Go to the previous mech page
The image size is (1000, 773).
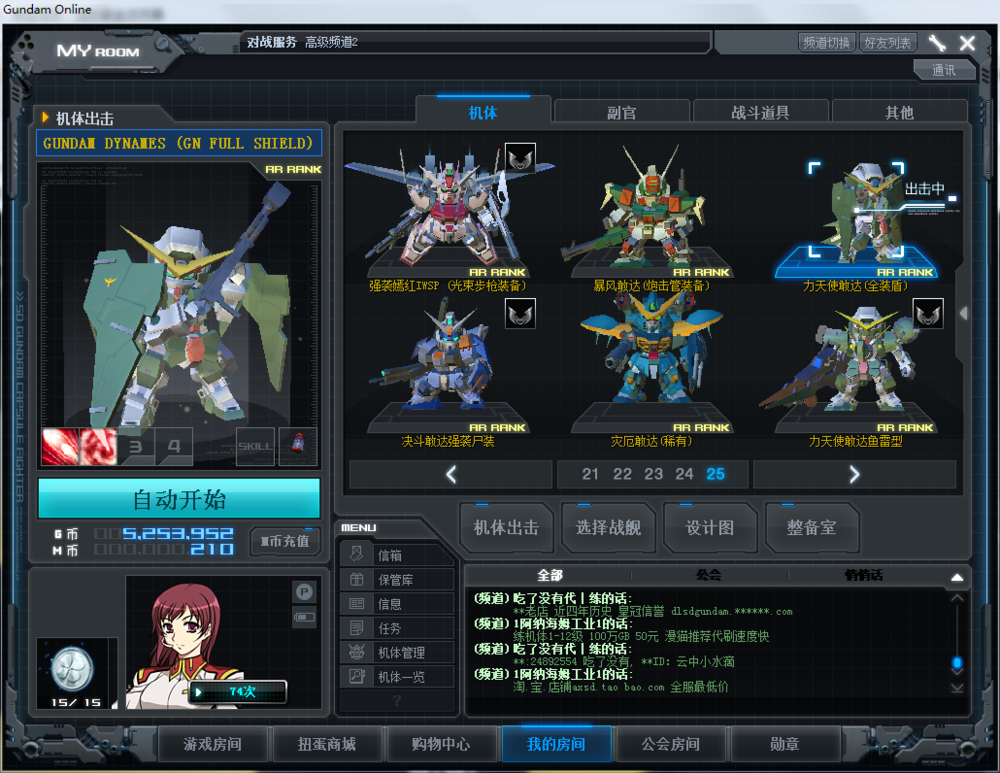click(x=450, y=474)
